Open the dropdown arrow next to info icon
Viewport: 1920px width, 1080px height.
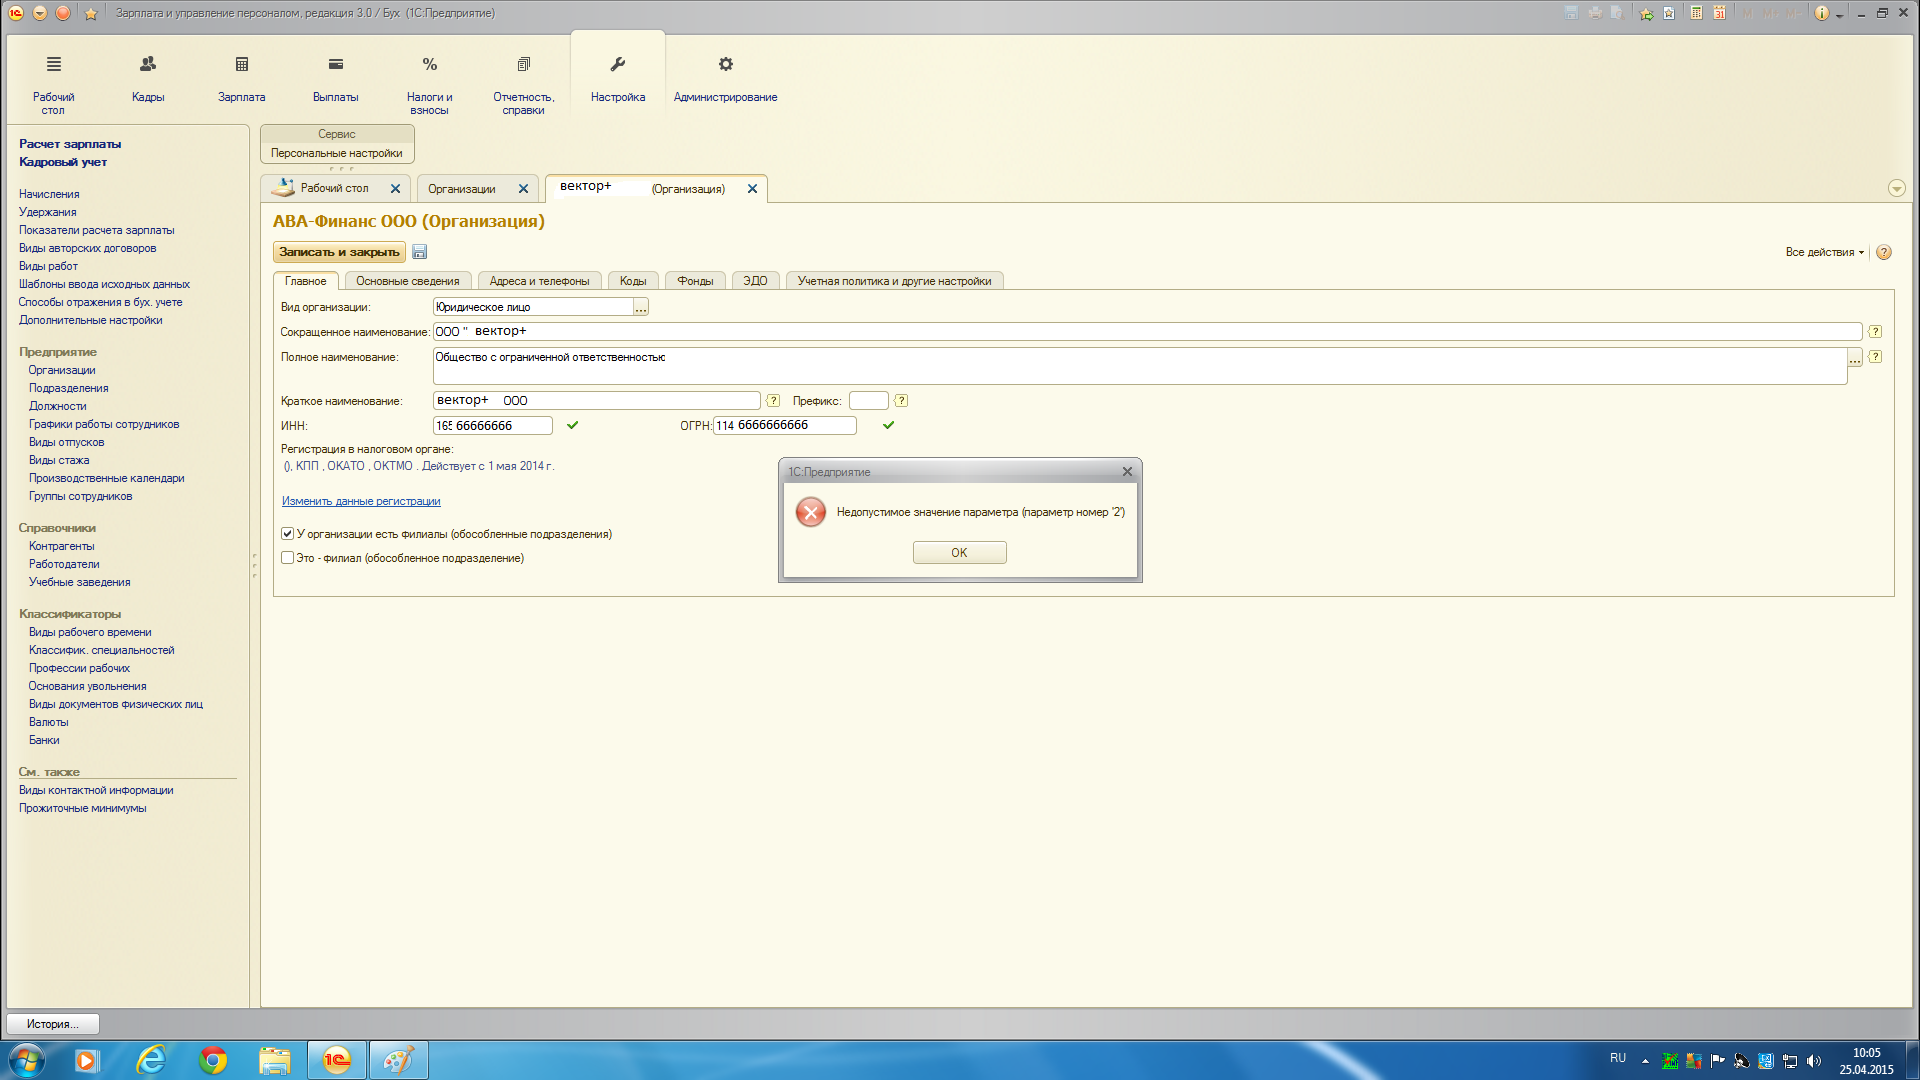click(x=1839, y=15)
